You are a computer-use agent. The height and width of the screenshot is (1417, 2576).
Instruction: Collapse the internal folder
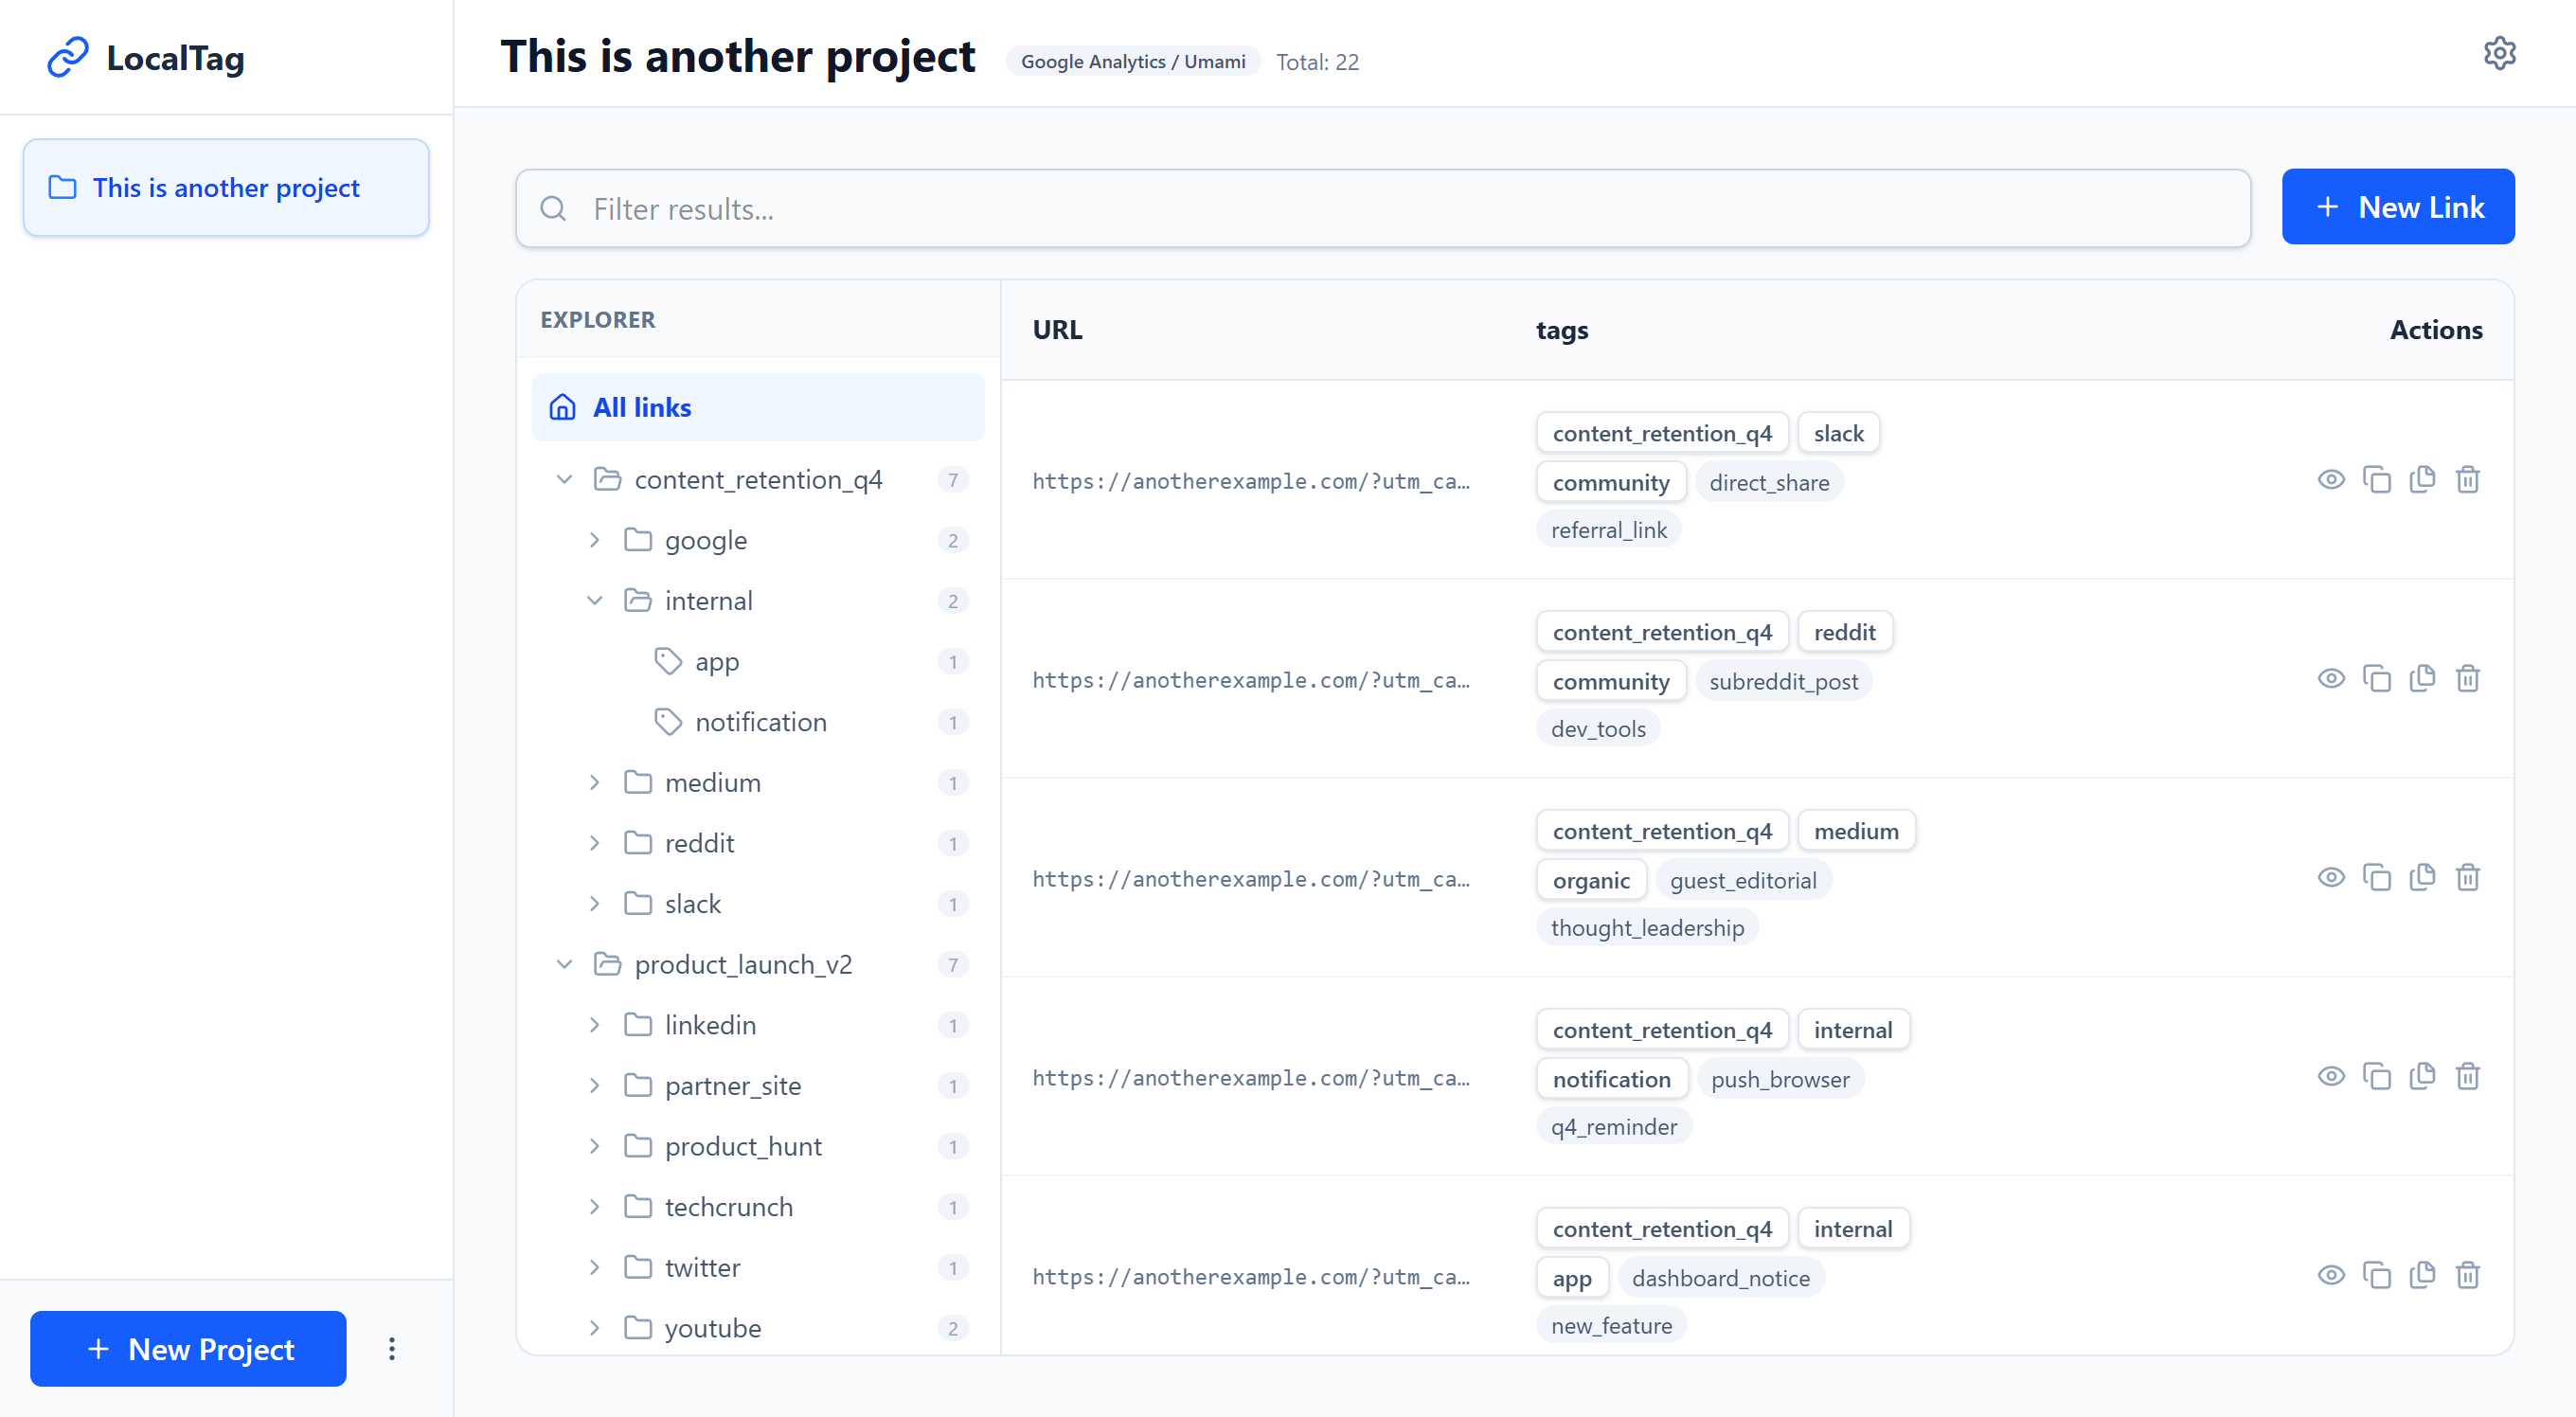[x=595, y=601]
